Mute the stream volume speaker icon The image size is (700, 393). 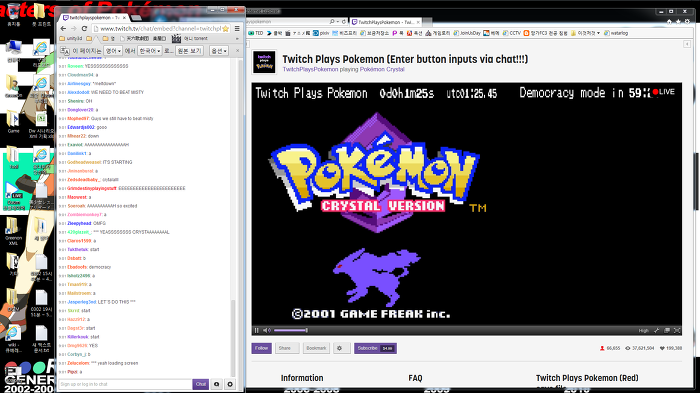coord(267,330)
